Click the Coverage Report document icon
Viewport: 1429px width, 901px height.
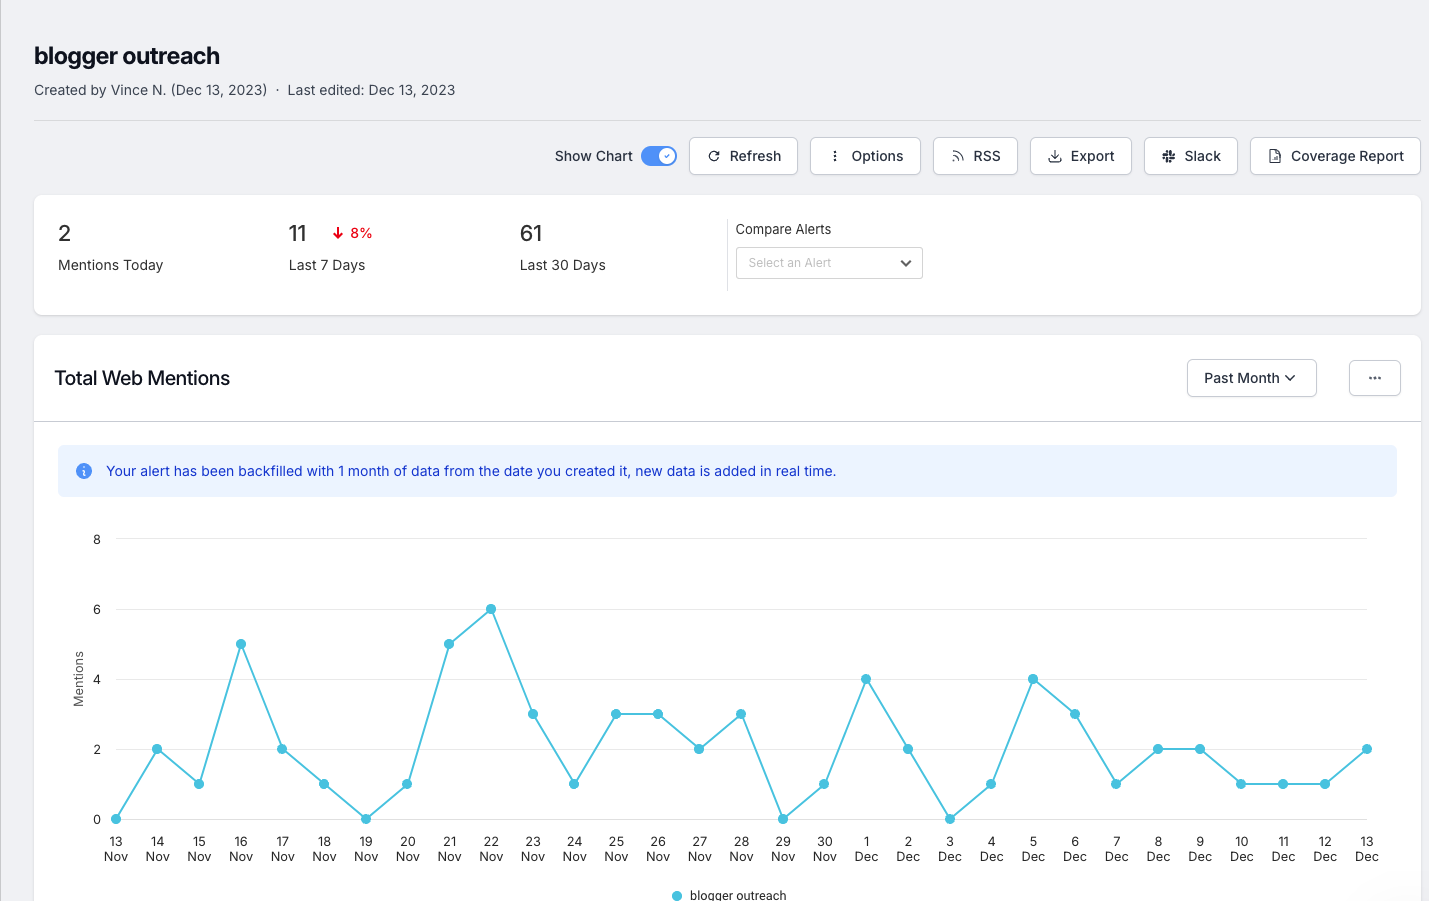click(x=1274, y=156)
